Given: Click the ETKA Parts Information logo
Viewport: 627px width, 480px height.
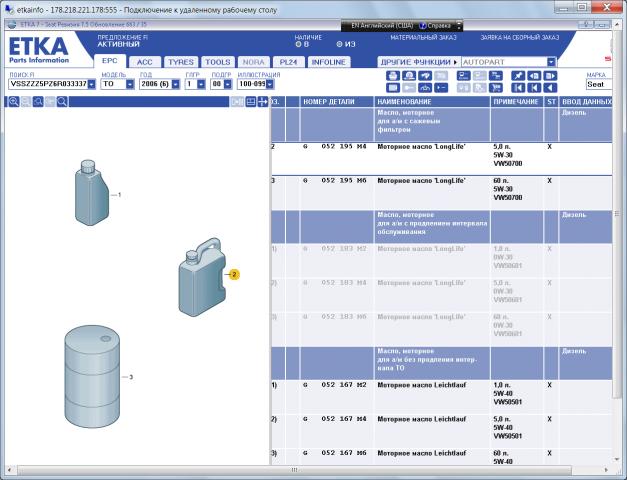Looking at the screenshot, I should point(38,50).
